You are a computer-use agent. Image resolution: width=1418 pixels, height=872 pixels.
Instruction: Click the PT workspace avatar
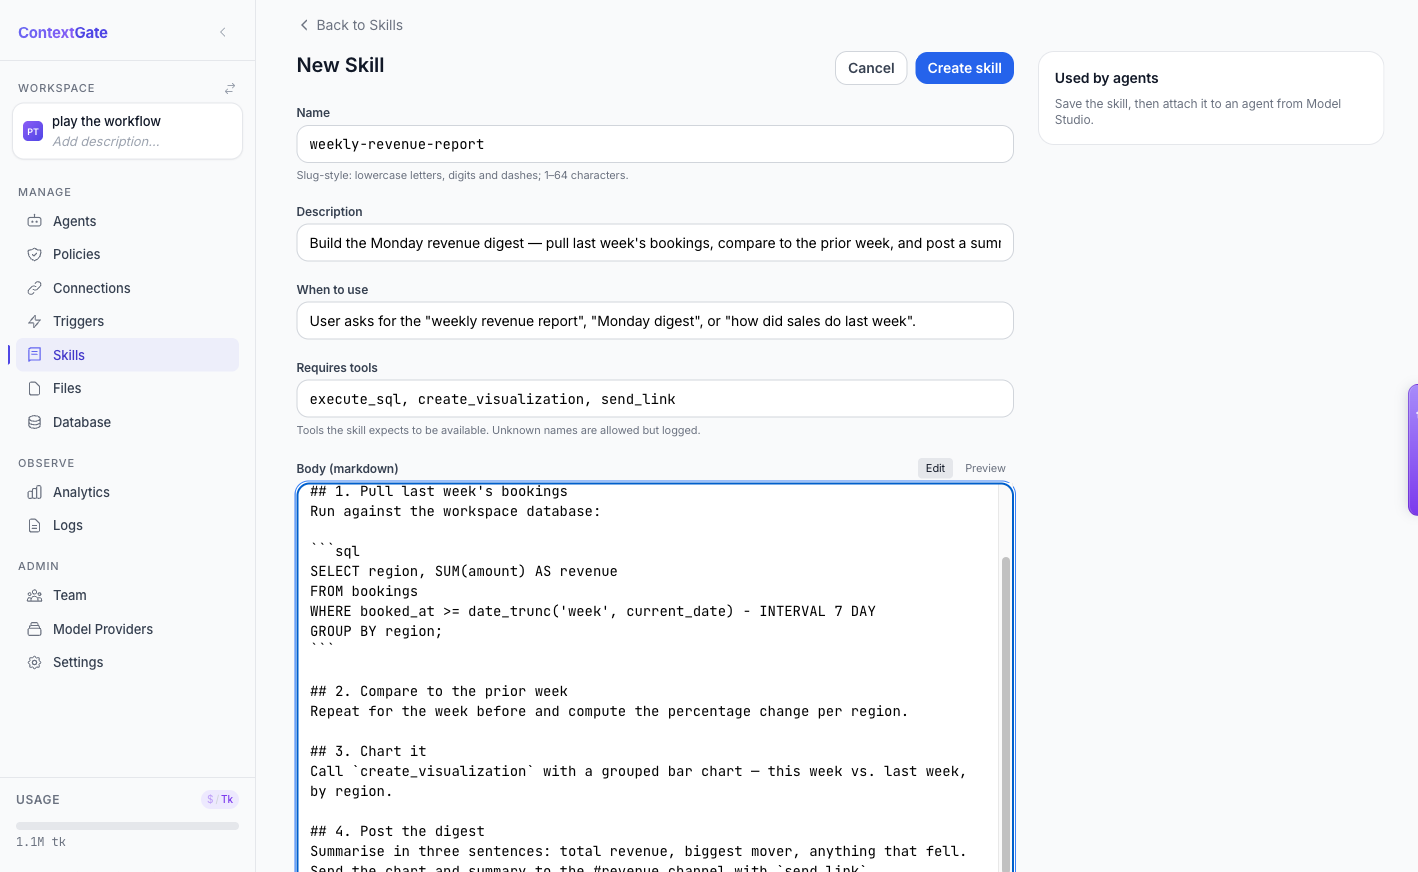click(x=33, y=131)
